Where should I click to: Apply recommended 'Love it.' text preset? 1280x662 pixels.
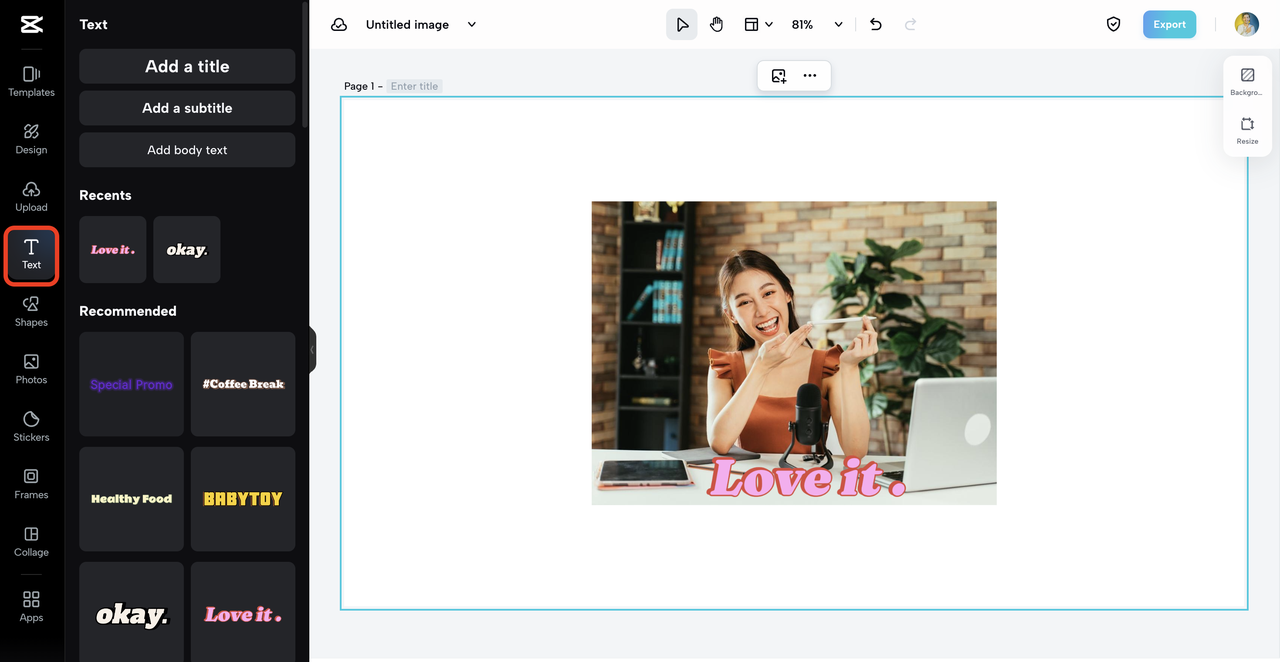tap(243, 612)
